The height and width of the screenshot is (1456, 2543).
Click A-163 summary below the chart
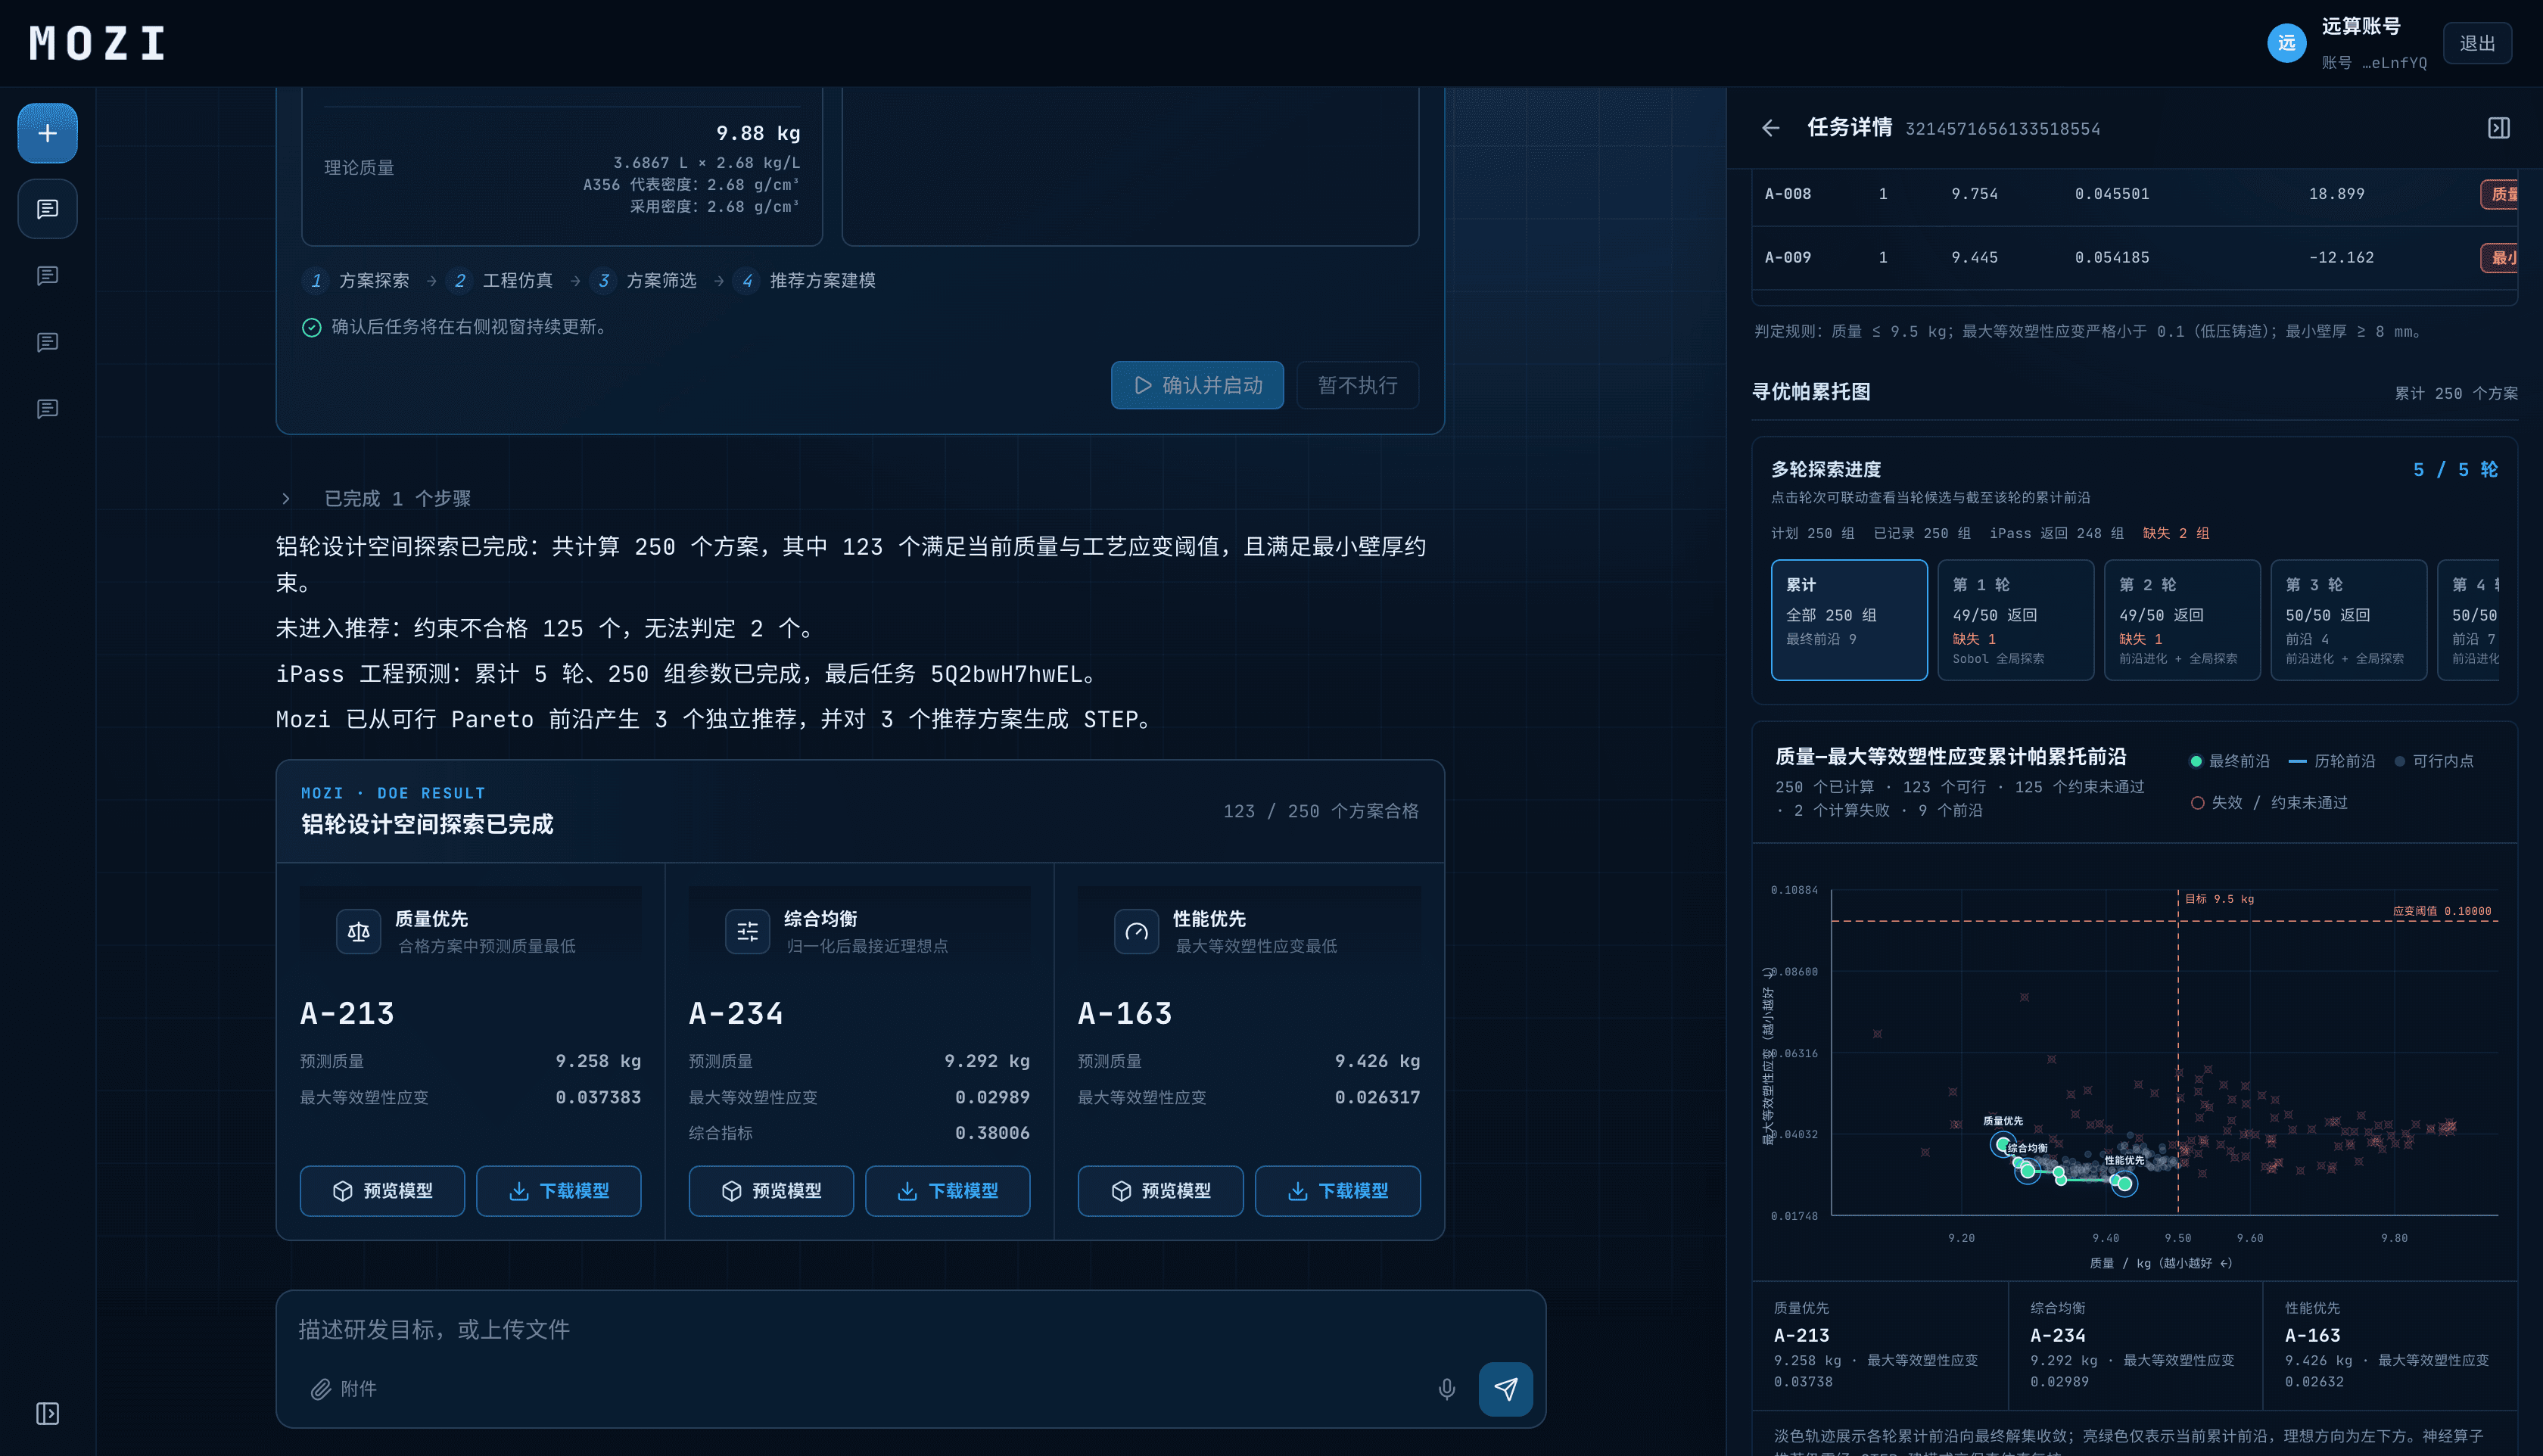(x=2390, y=1345)
